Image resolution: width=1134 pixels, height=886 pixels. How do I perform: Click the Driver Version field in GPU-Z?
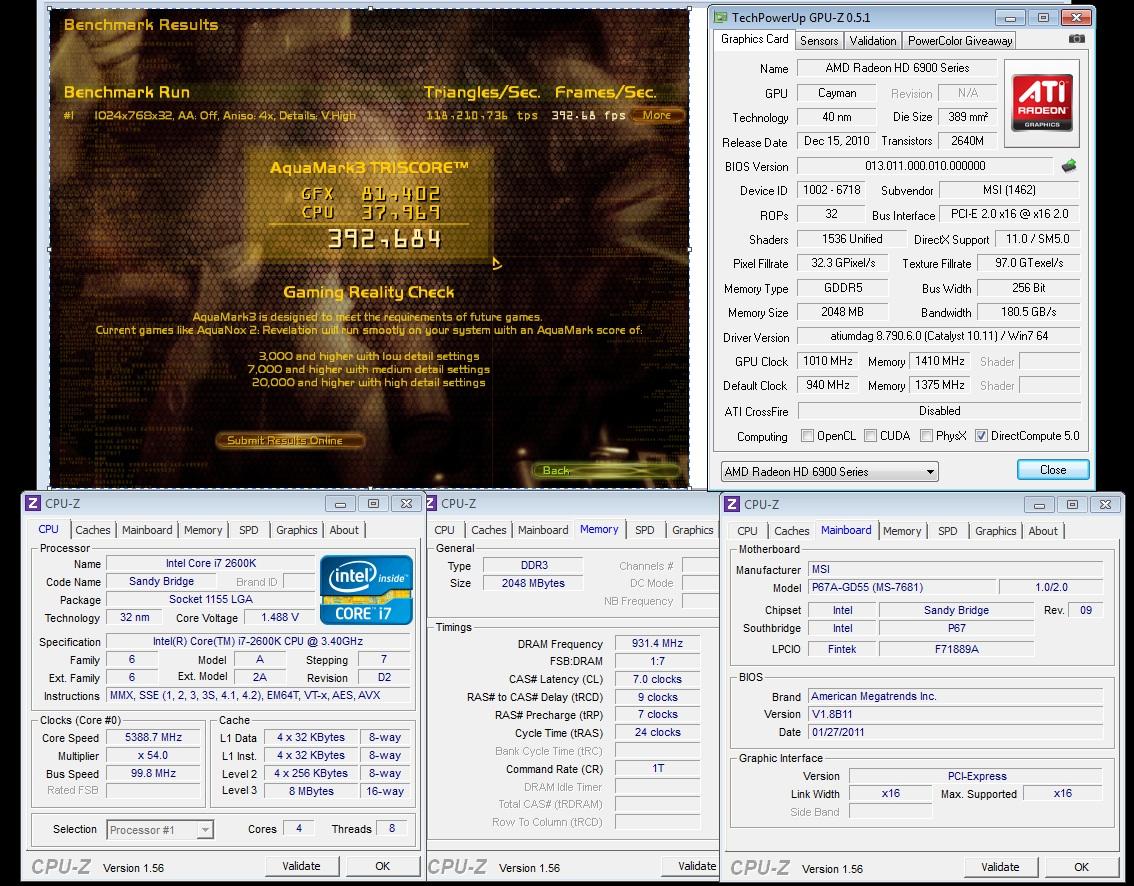[939, 336]
